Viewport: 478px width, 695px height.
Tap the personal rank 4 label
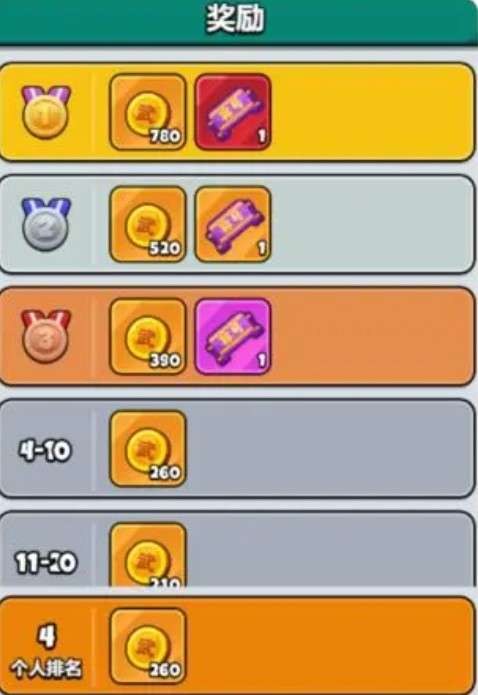click(x=46, y=652)
